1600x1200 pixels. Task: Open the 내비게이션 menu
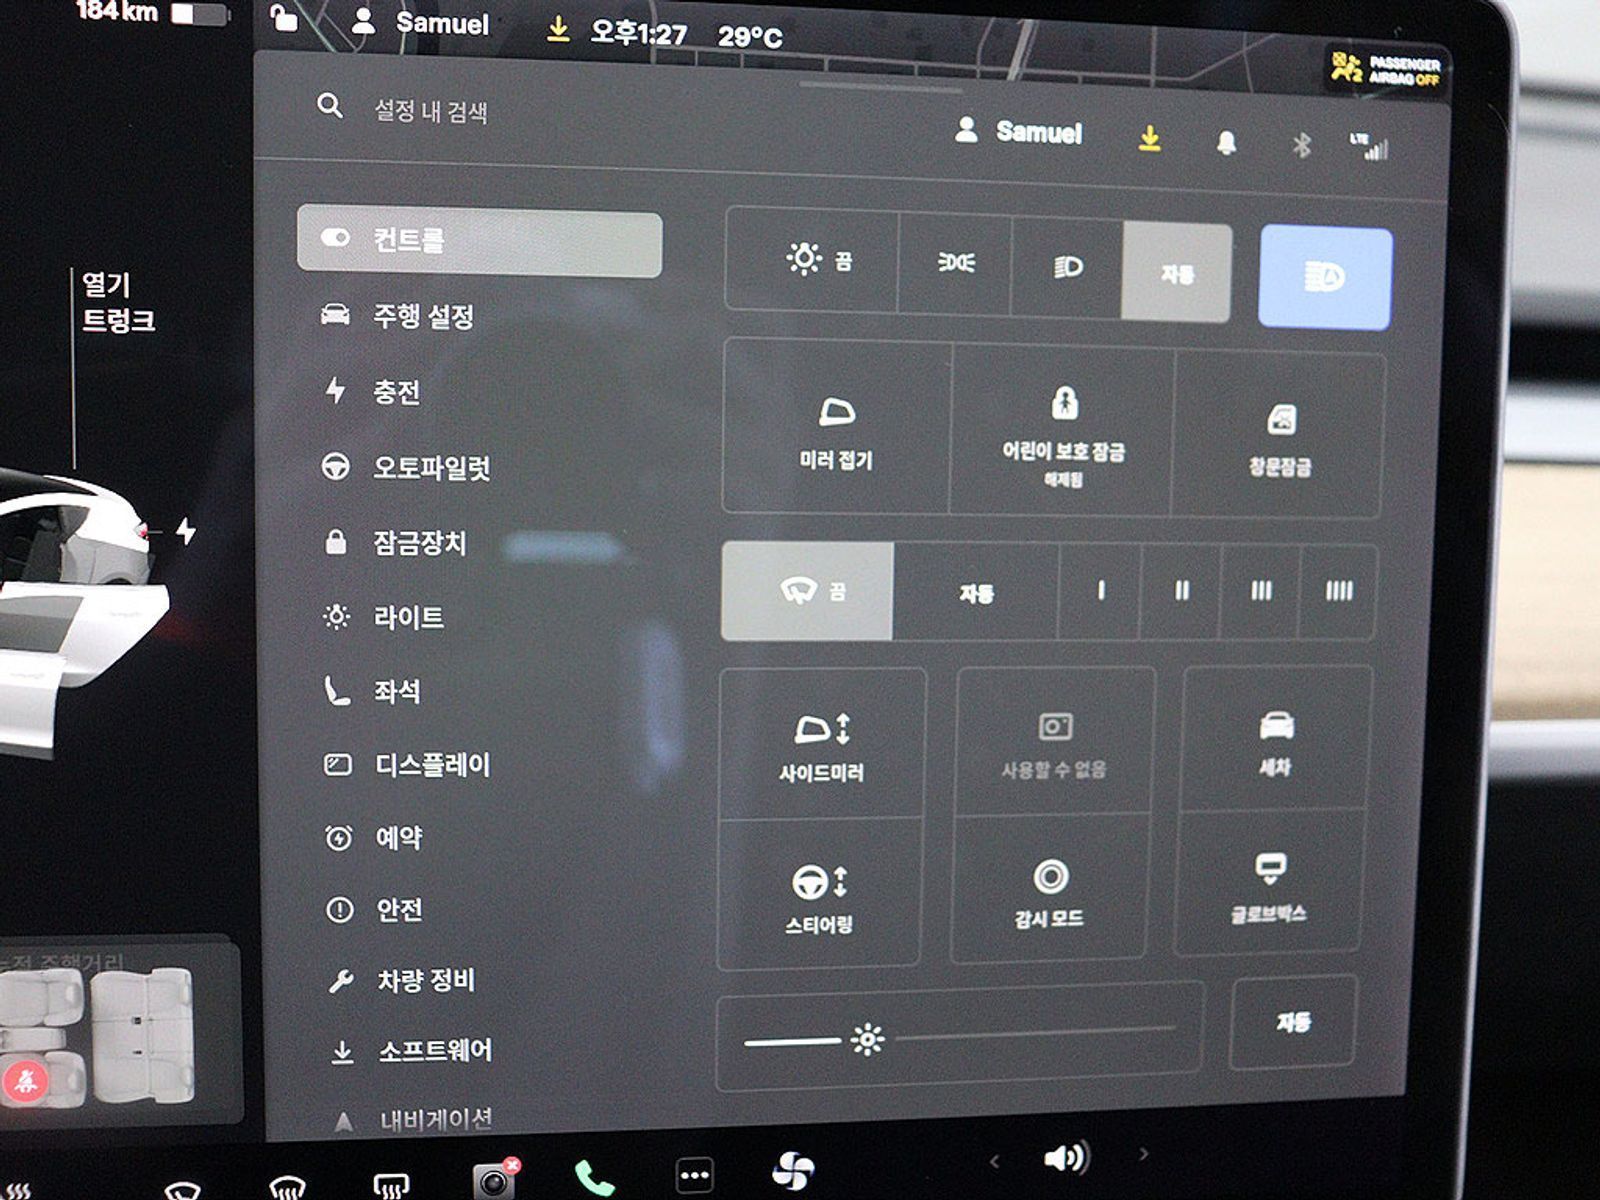[413, 1120]
